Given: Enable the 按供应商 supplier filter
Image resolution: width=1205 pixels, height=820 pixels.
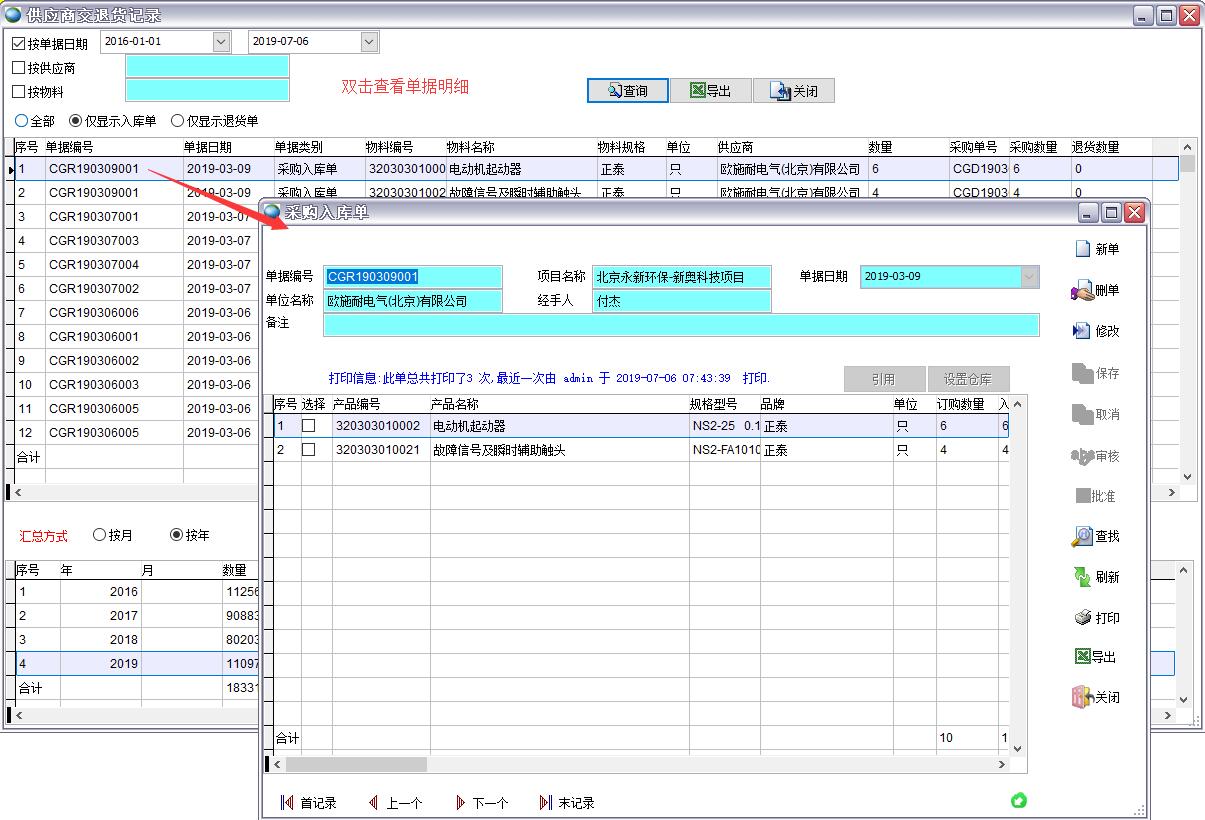Looking at the screenshot, I should pyautogui.click(x=18, y=68).
